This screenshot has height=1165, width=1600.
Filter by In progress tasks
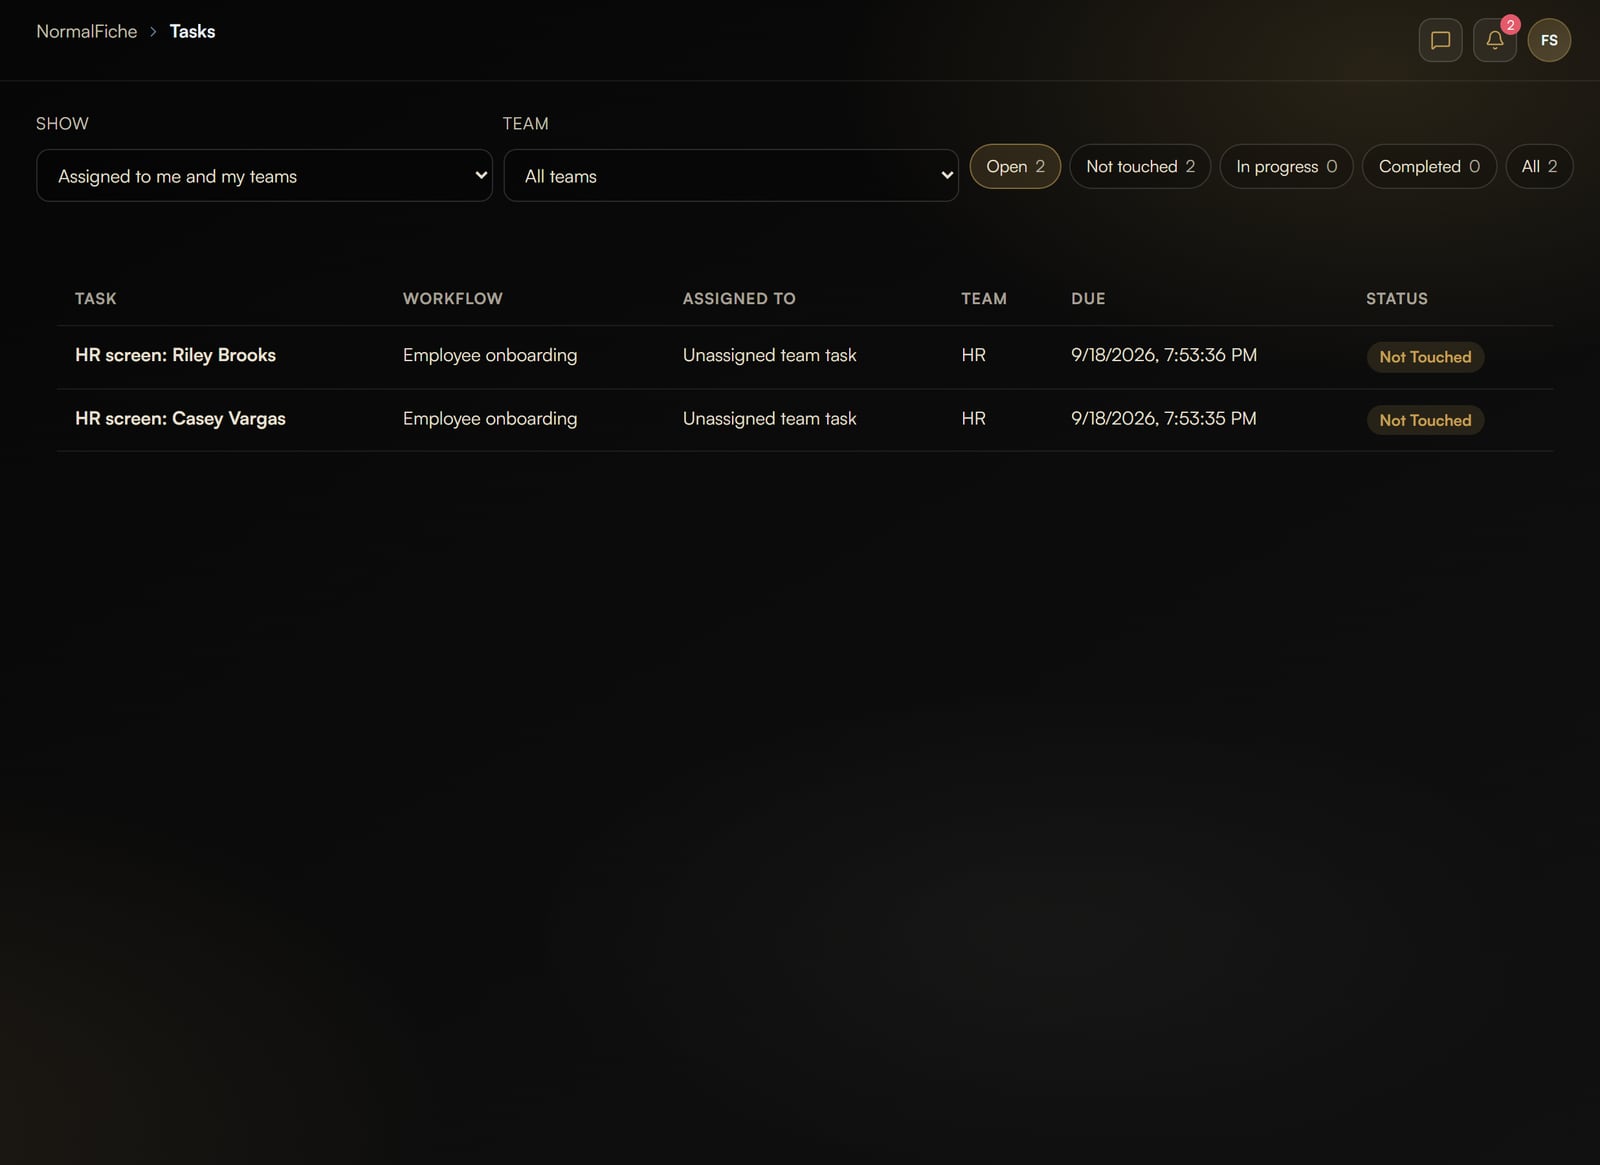pos(1286,166)
